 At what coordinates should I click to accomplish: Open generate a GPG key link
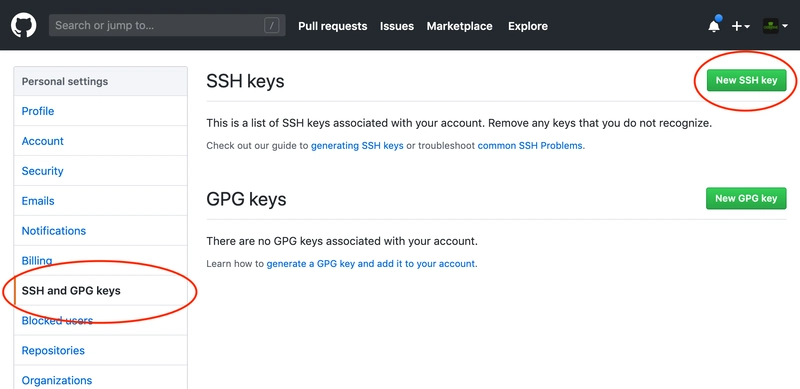[x=371, y=264]
